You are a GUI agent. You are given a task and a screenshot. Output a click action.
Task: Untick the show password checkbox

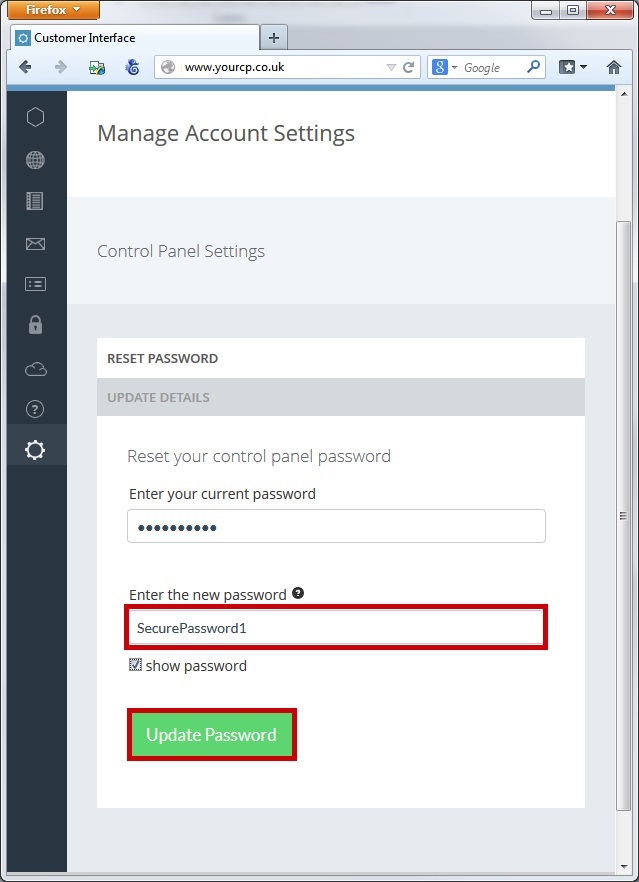[135, 665]
